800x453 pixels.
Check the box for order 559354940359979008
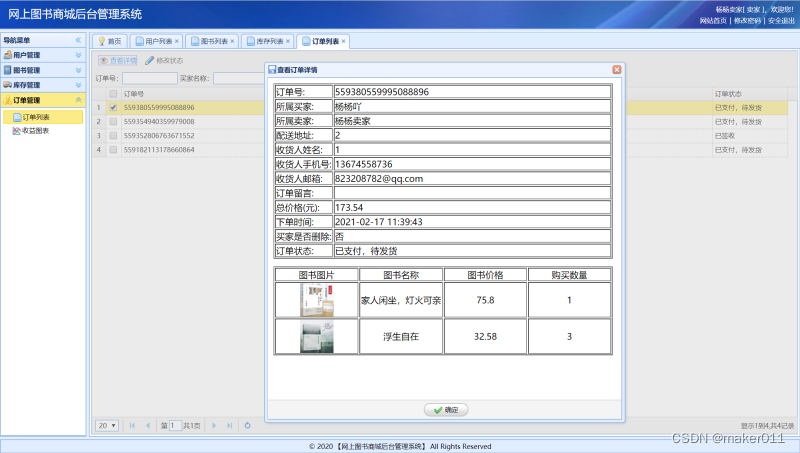[113, 121]
